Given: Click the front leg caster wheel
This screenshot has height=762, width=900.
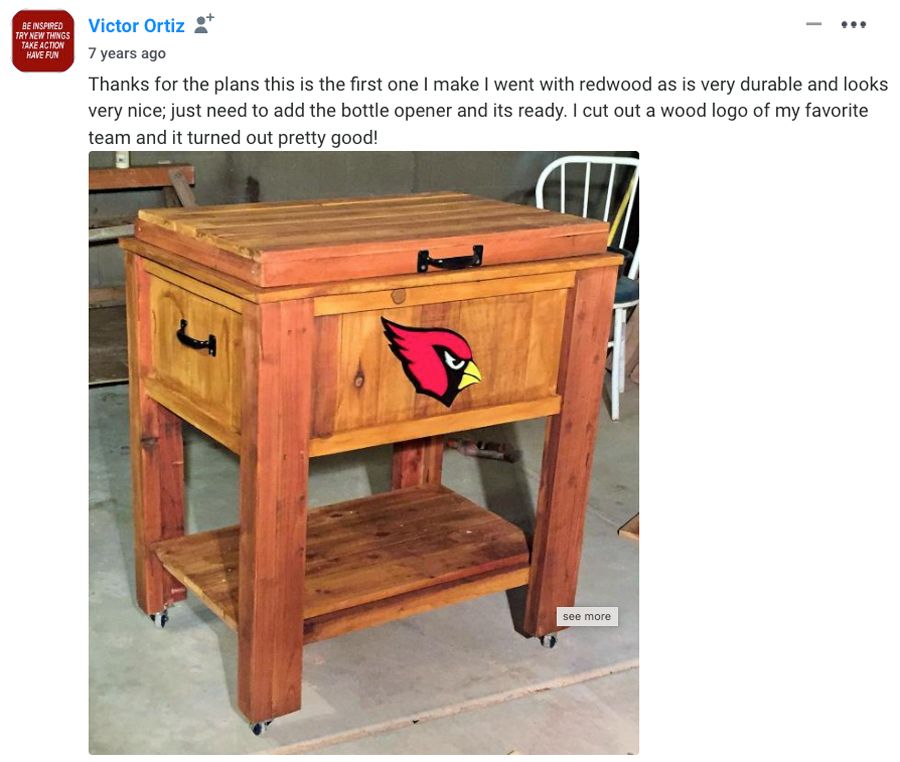Looking at the screenshot, I should [259, 728].
